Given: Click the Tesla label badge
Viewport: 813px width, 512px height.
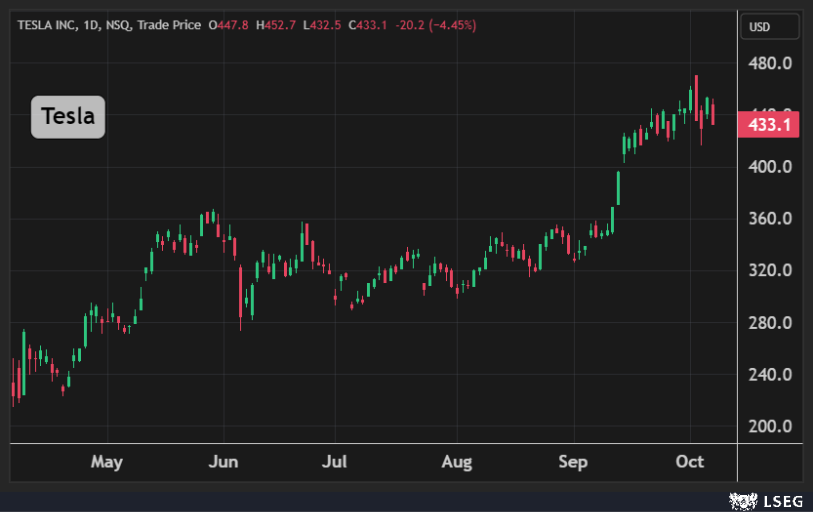Looking at the screenshot, I should point(68,118).
